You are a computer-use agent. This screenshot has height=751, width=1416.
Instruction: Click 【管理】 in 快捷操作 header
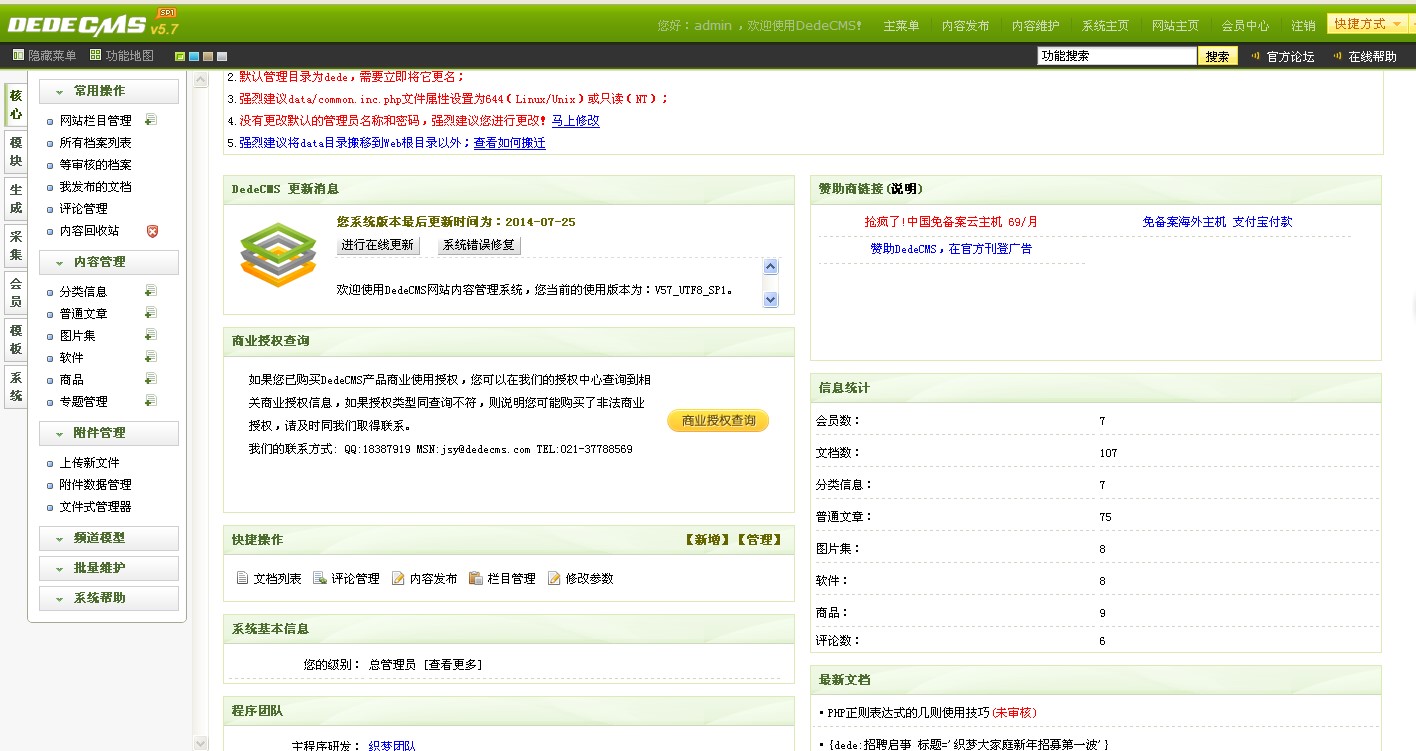(759, 540)
